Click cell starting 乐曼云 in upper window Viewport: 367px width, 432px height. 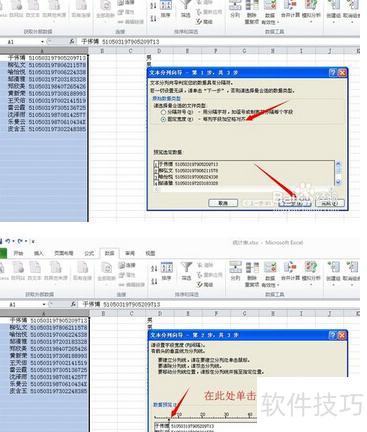[x=44, y=122]
